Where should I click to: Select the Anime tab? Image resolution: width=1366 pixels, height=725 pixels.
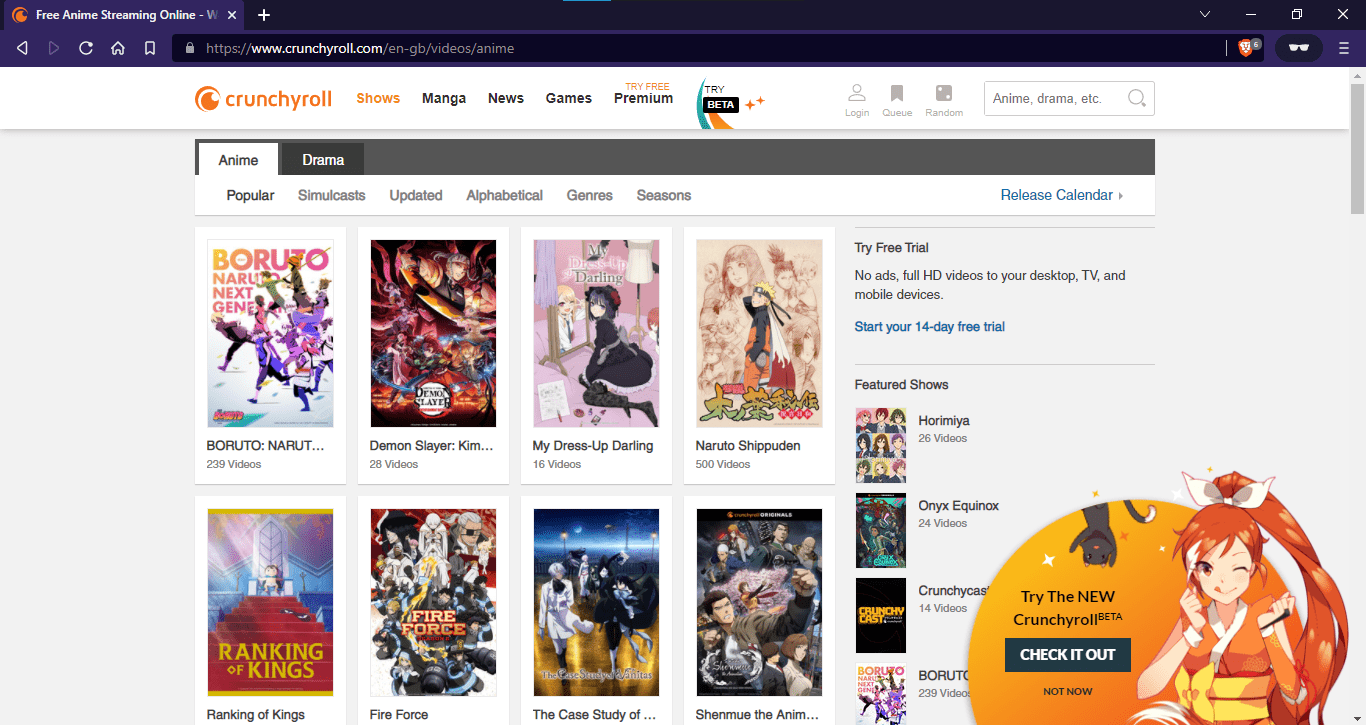point(238,160)
